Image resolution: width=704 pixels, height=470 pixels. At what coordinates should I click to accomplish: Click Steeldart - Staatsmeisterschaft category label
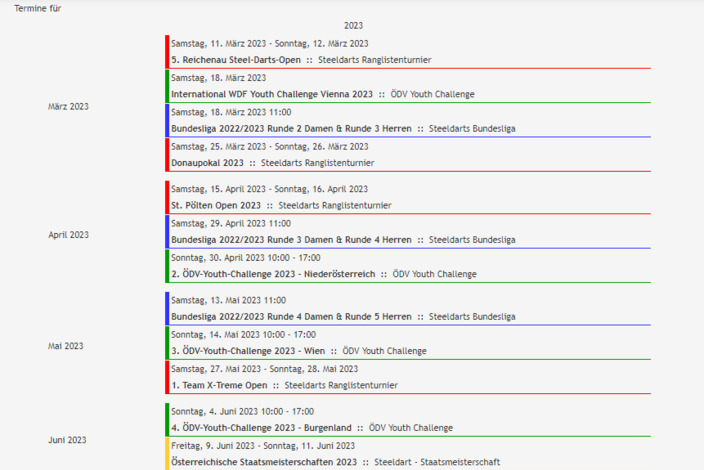pos(437,462)
